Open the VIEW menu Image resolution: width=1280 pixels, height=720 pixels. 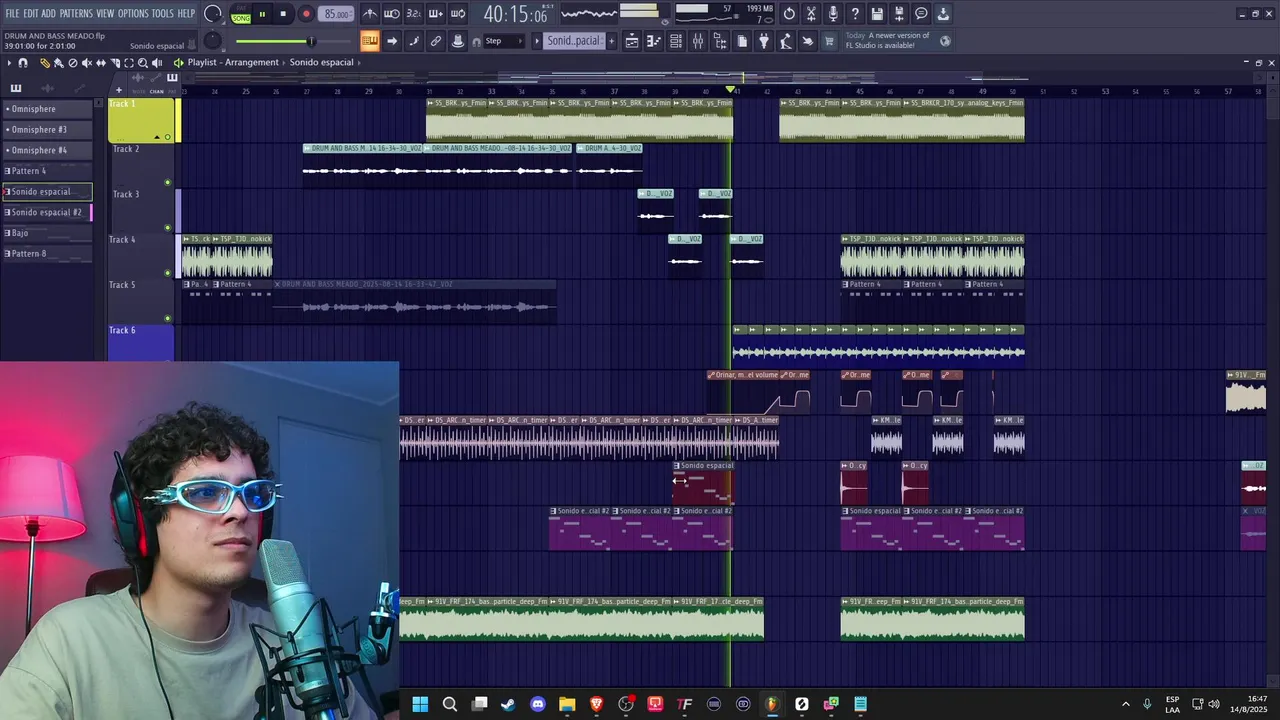tap(105, 14)
